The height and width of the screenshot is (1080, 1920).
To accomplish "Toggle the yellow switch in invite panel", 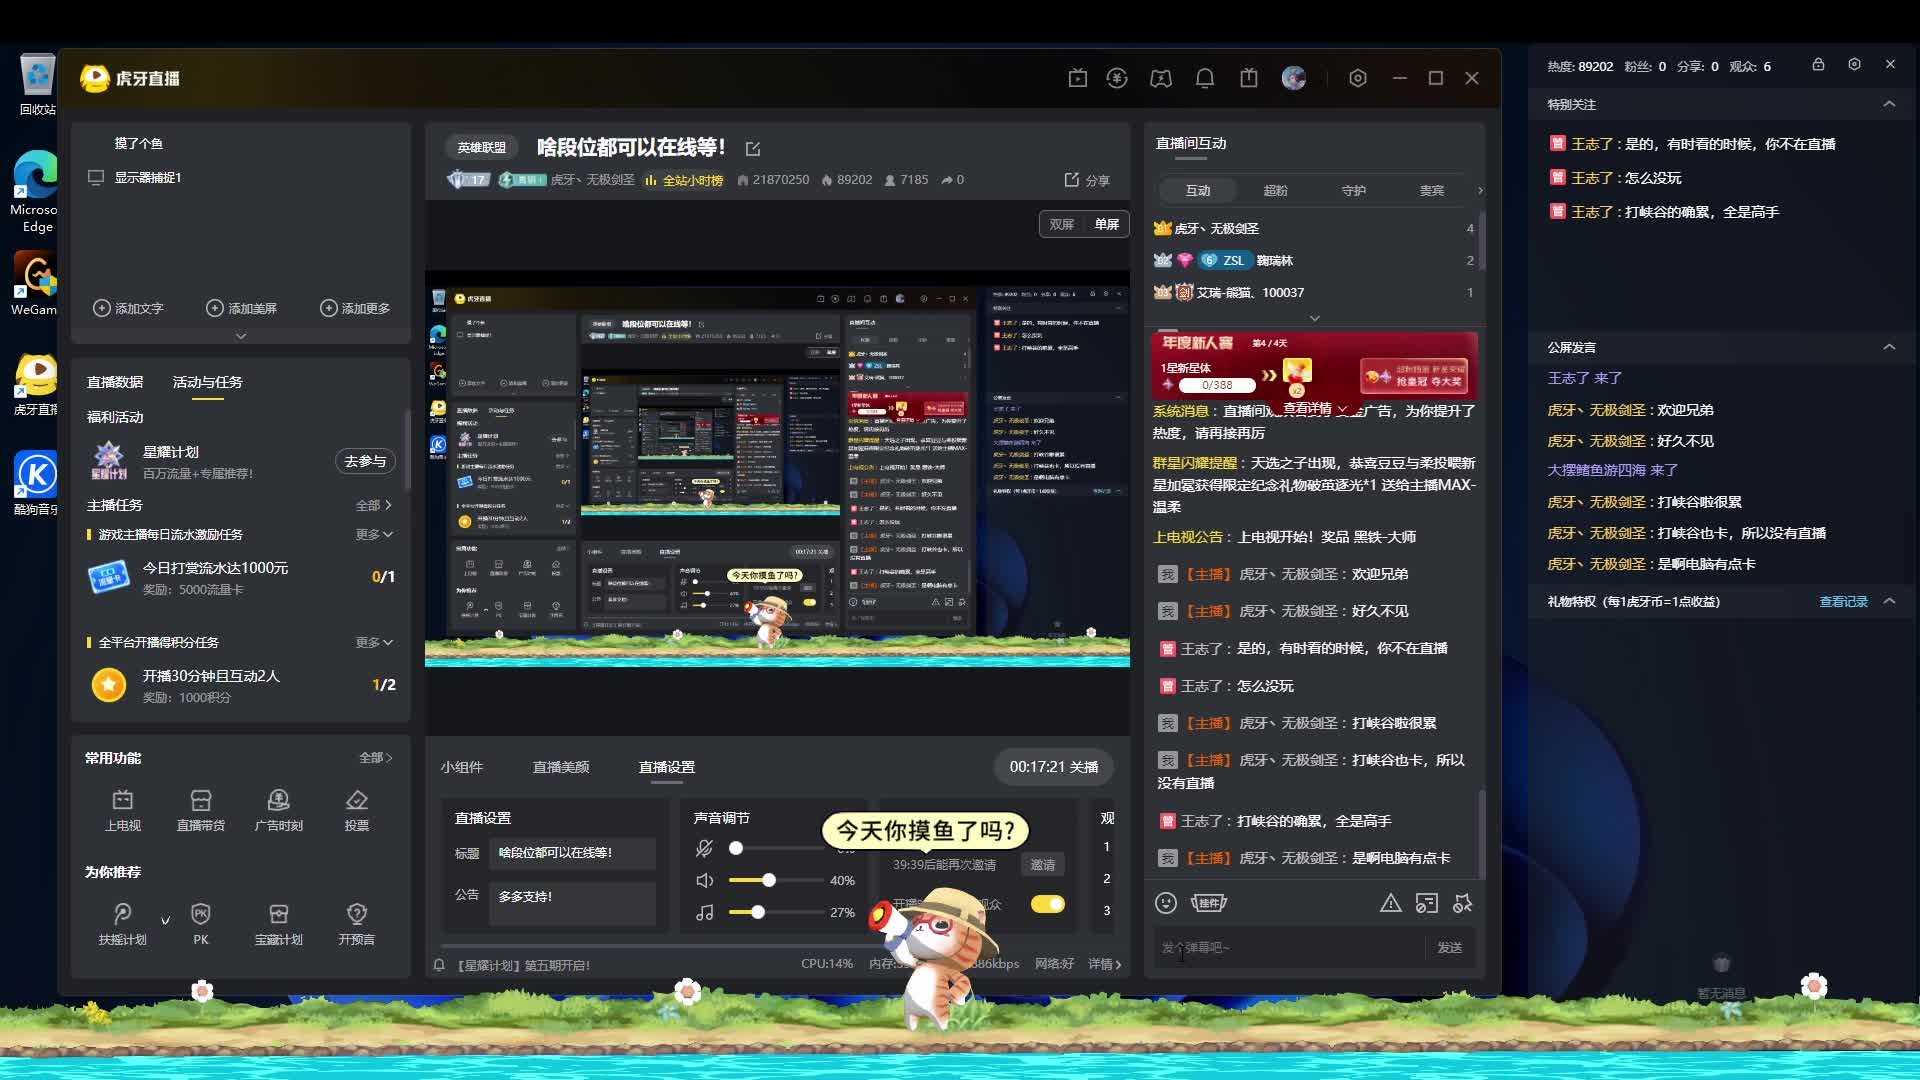I will click(x=1047, y=904).
